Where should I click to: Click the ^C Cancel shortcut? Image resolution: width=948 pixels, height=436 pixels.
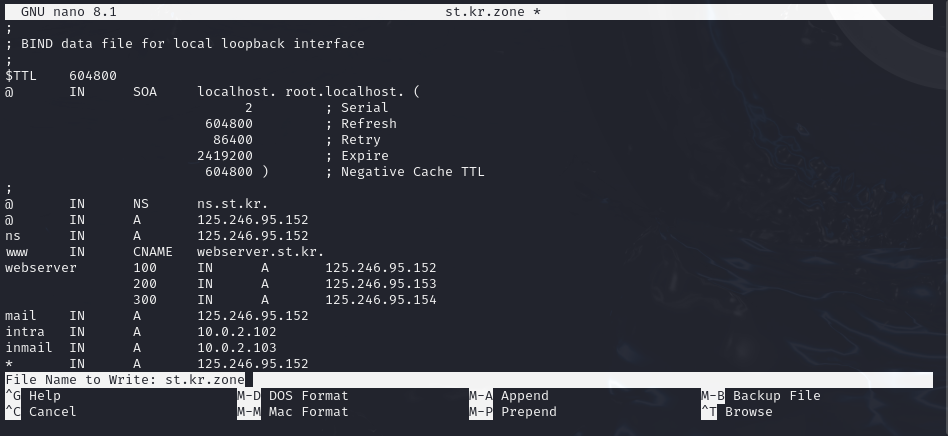click(x=41, y=412)
